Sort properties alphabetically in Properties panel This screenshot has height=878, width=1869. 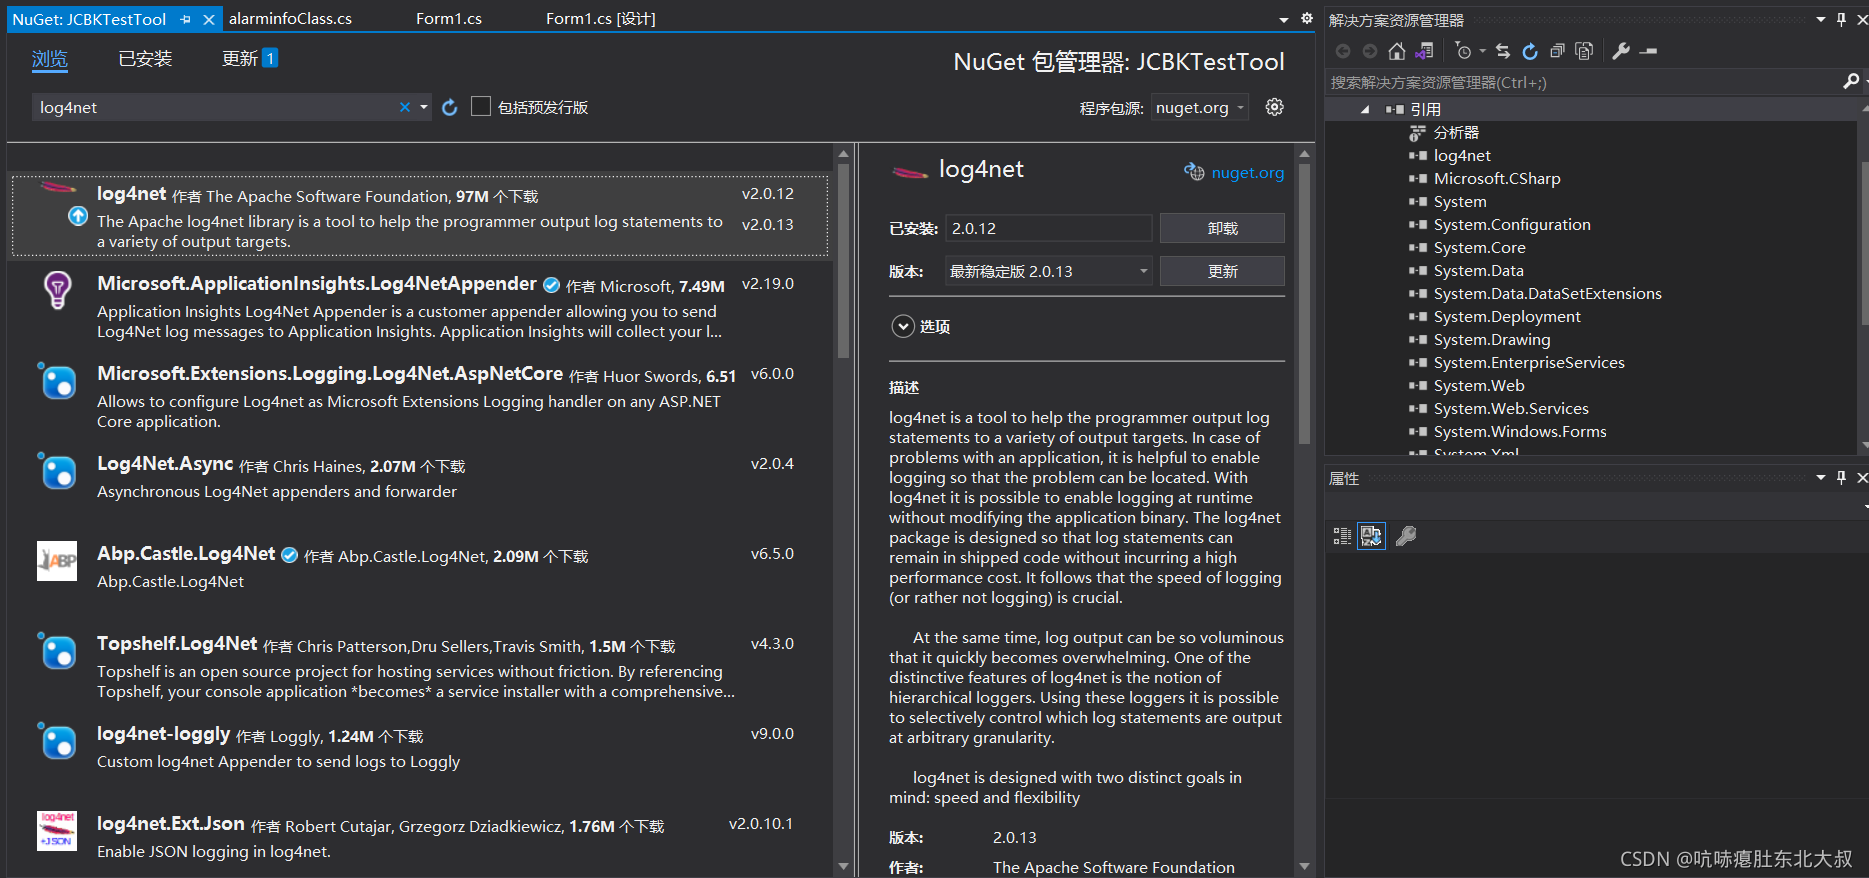click(1371, 536)
